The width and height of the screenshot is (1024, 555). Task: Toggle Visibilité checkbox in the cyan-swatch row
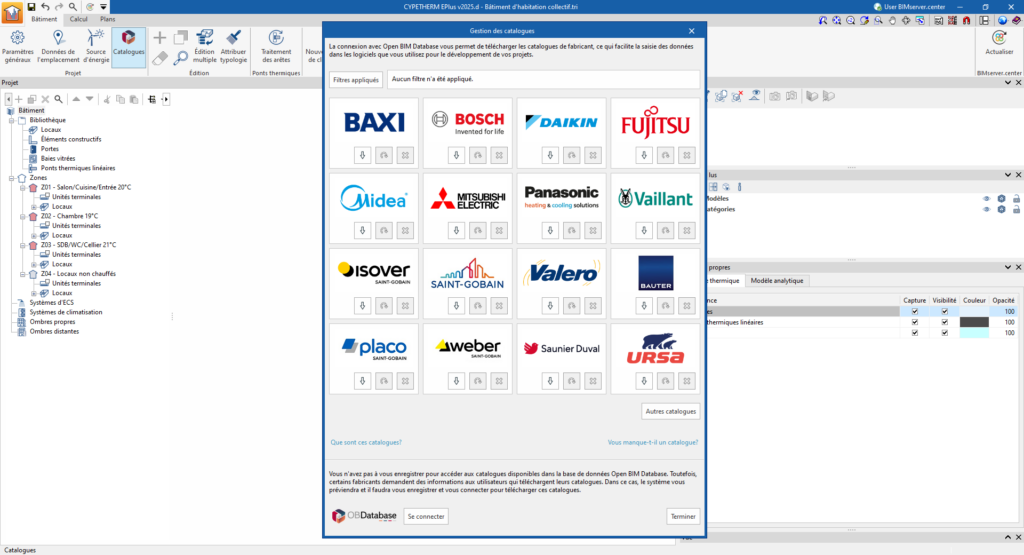tap(944, 333)
